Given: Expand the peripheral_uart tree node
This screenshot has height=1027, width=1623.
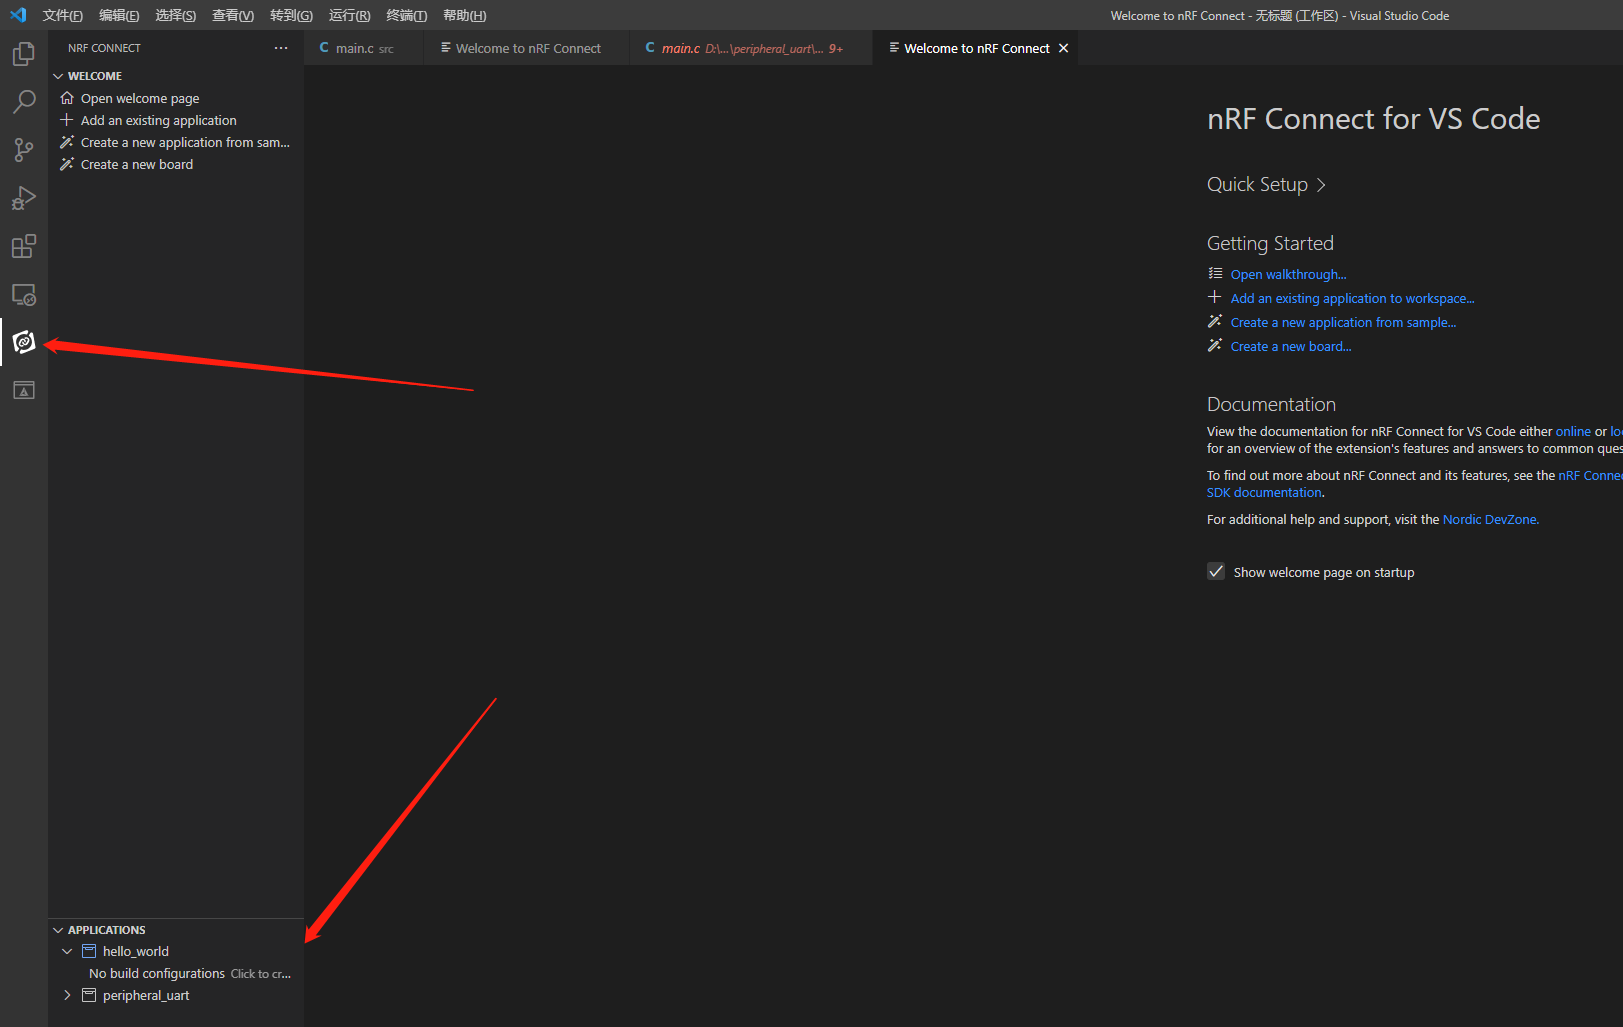Looking at the screenshot, I should [x=67, y=995].
